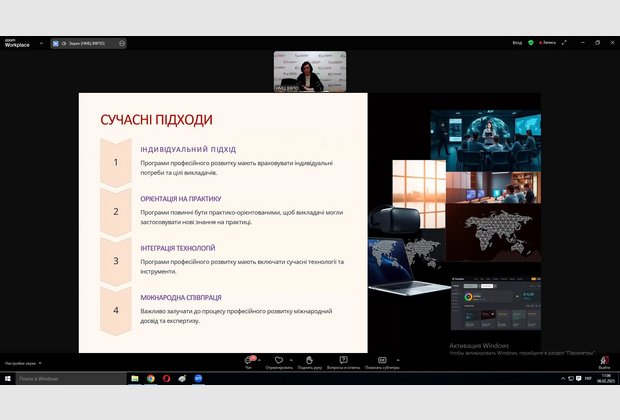
Task: Click the presenter video thumbnail
Action: point(302,72)
